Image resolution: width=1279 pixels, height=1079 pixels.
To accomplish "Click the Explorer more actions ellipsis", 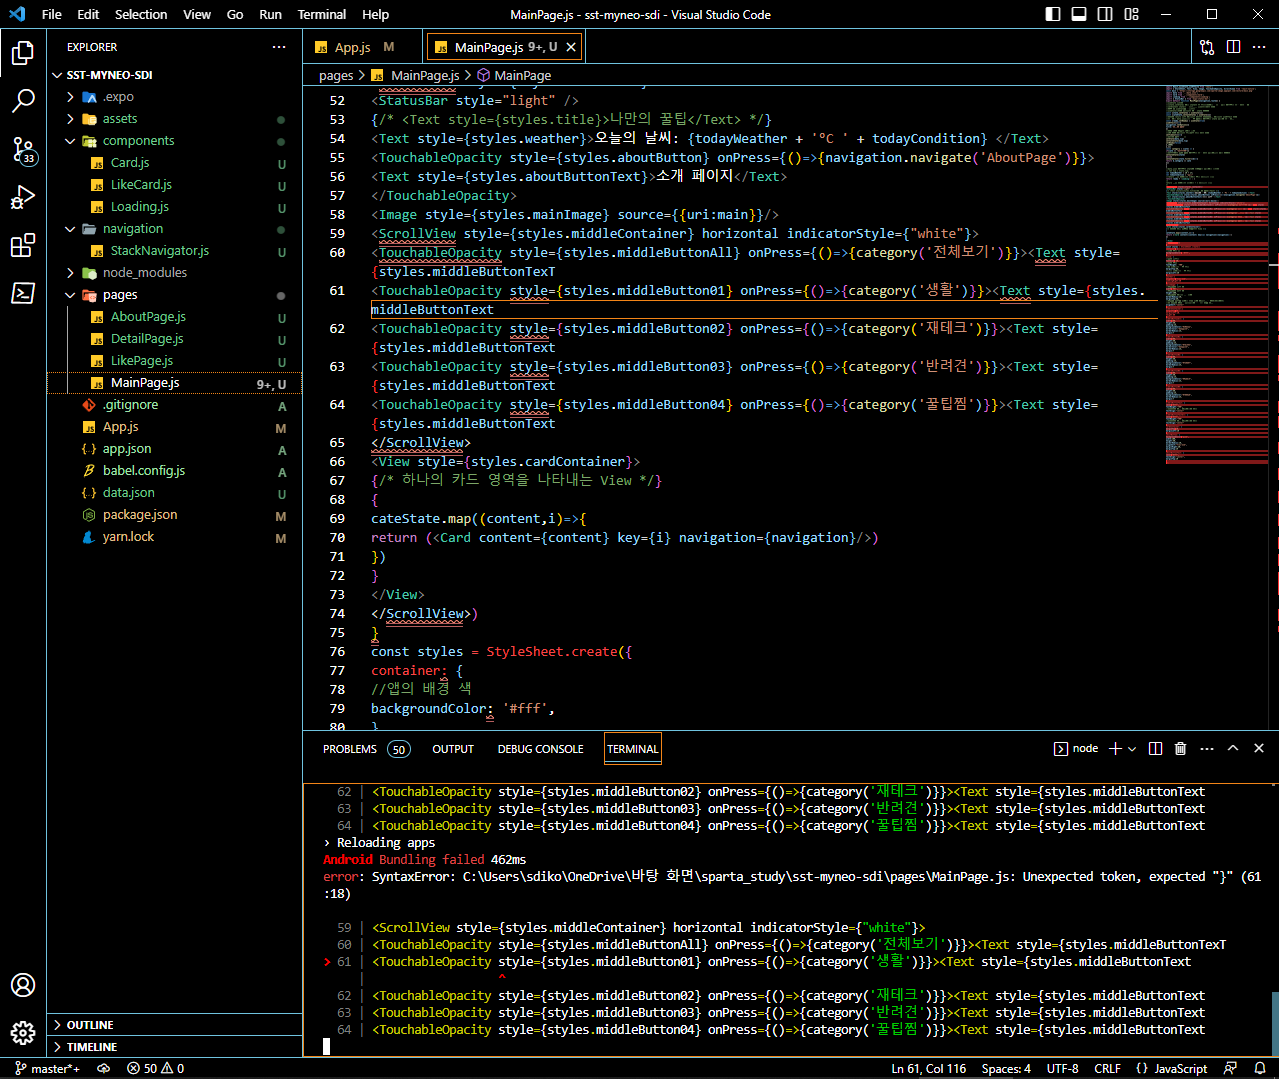I will (279, 47).
